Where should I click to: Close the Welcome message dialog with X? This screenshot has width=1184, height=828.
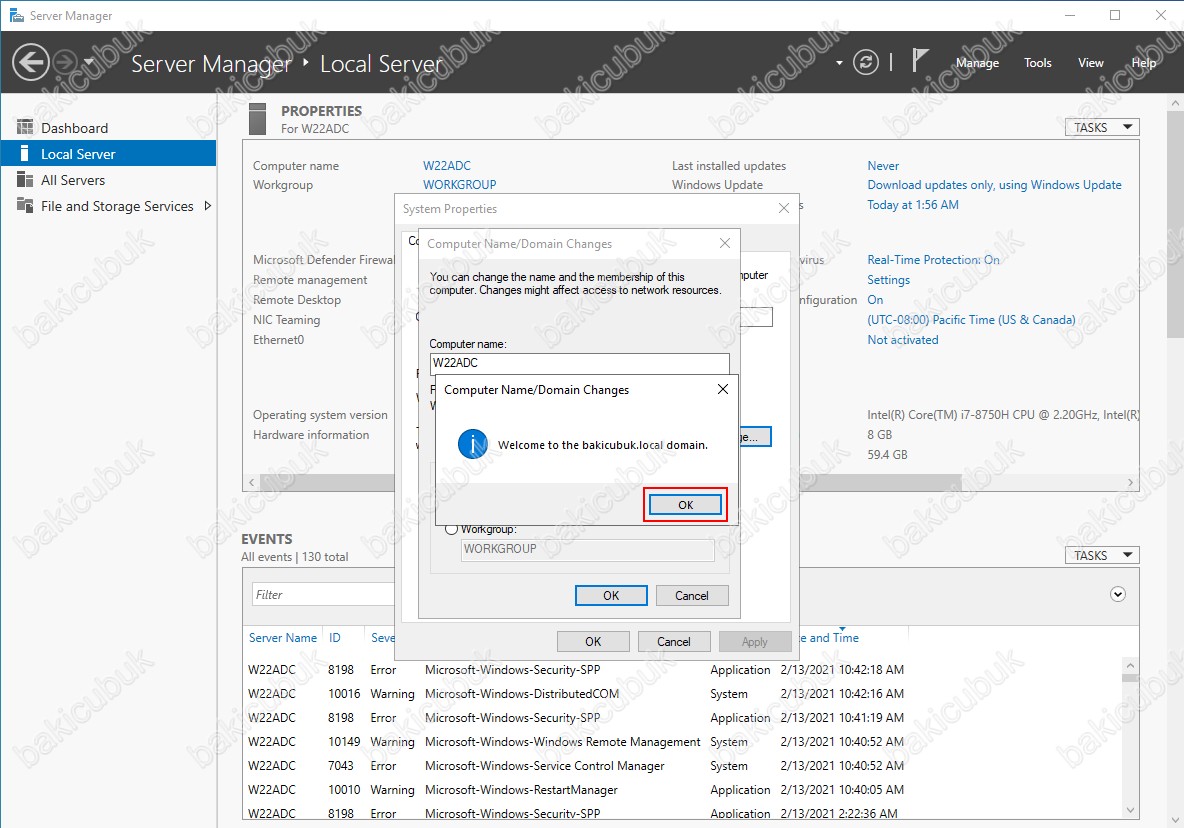coord(723,389)
